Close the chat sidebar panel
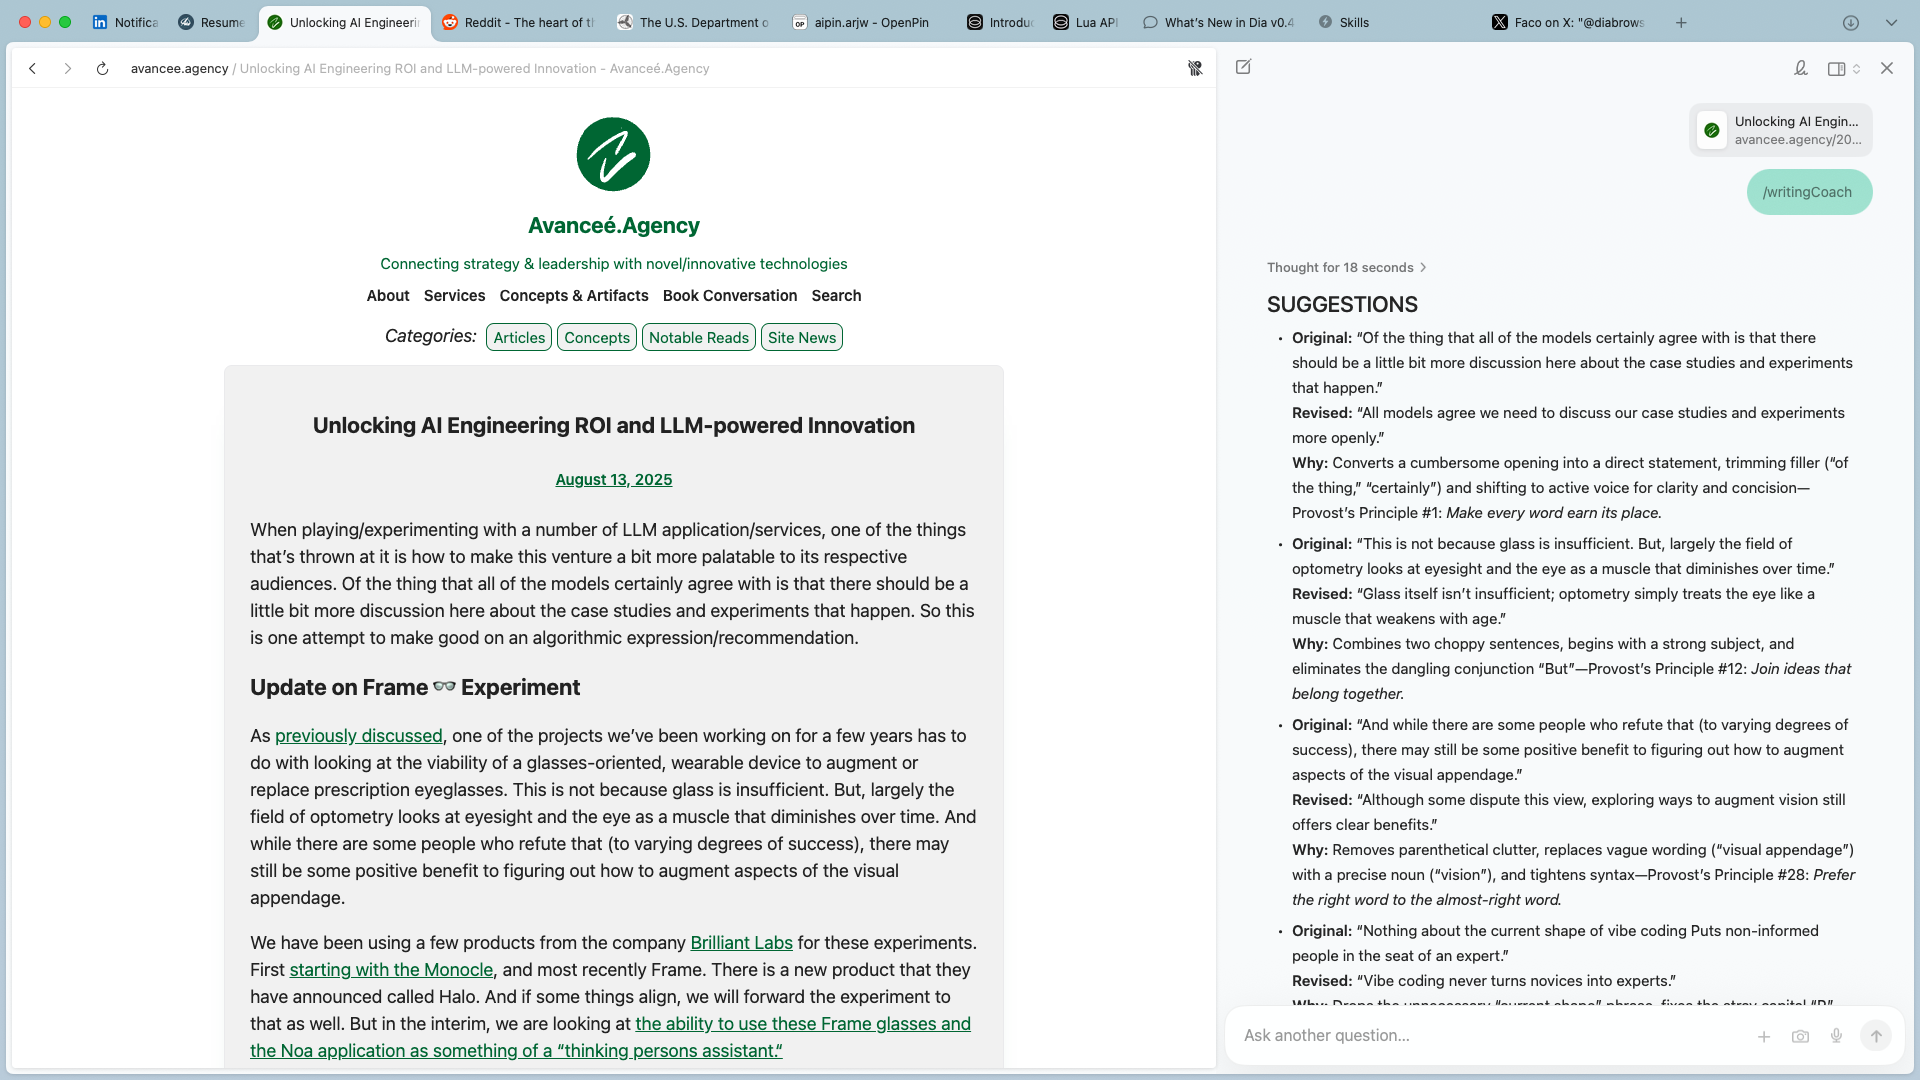Image resolution: width=1920 pixels, height=1080 pixels. click(x=1887, y=68)
